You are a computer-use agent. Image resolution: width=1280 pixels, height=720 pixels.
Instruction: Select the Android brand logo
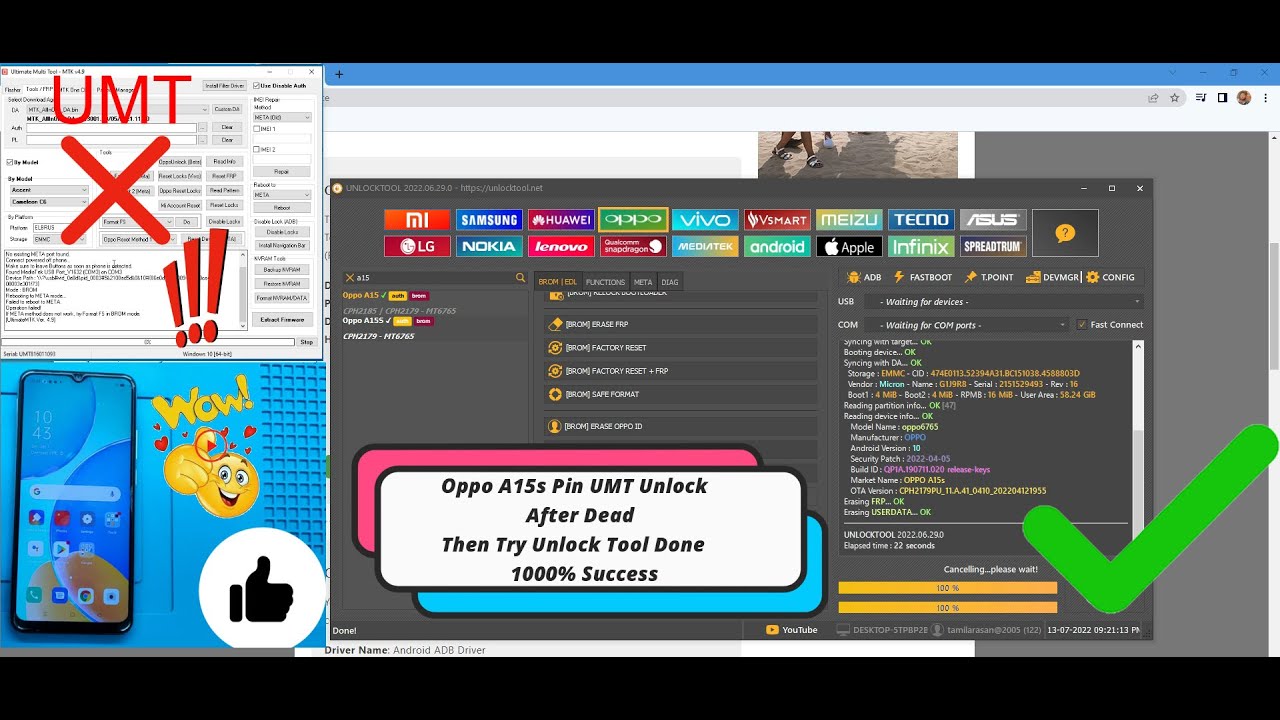click(777, 246)
